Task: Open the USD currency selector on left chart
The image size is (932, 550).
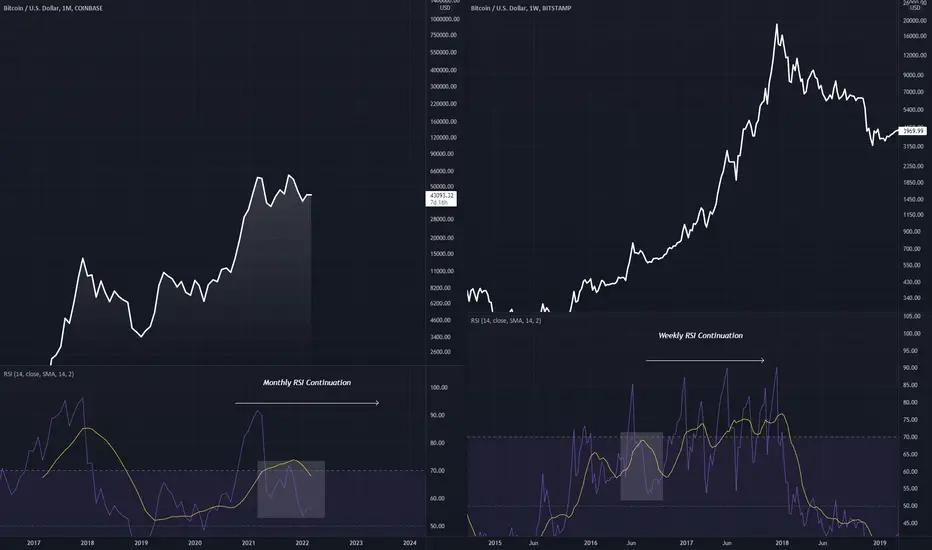Action: (445, 8)
